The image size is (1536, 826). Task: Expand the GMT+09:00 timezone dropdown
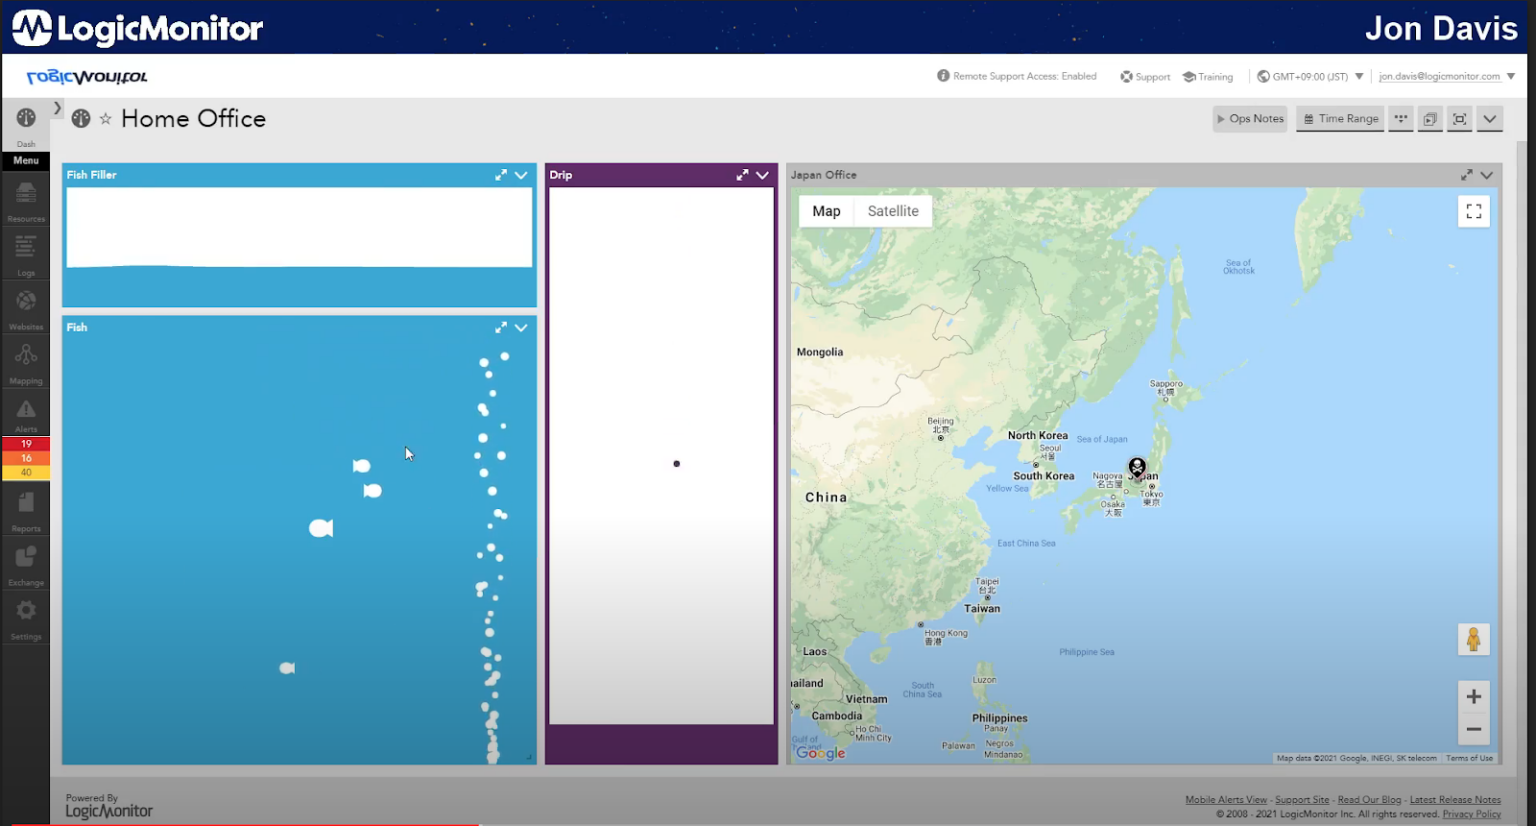point(1310,75)
